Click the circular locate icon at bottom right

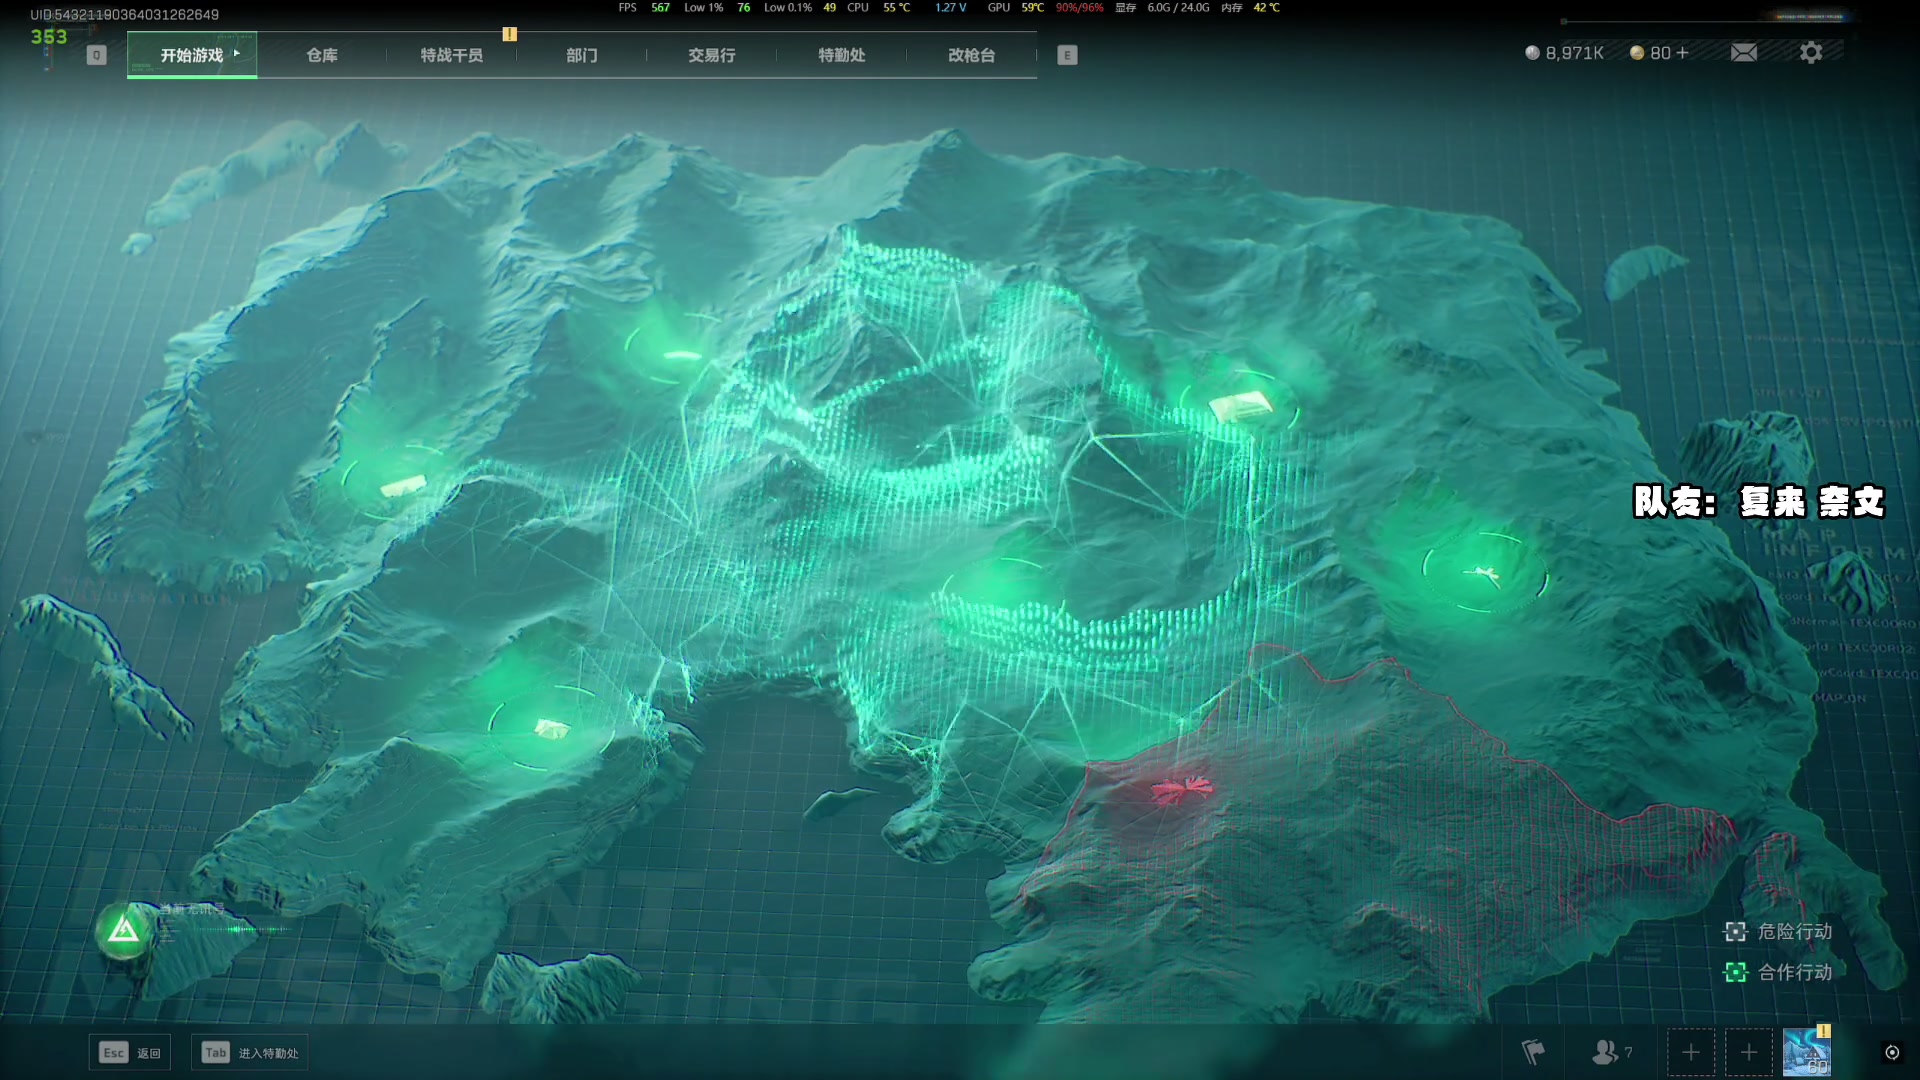click(1892, 1052)
